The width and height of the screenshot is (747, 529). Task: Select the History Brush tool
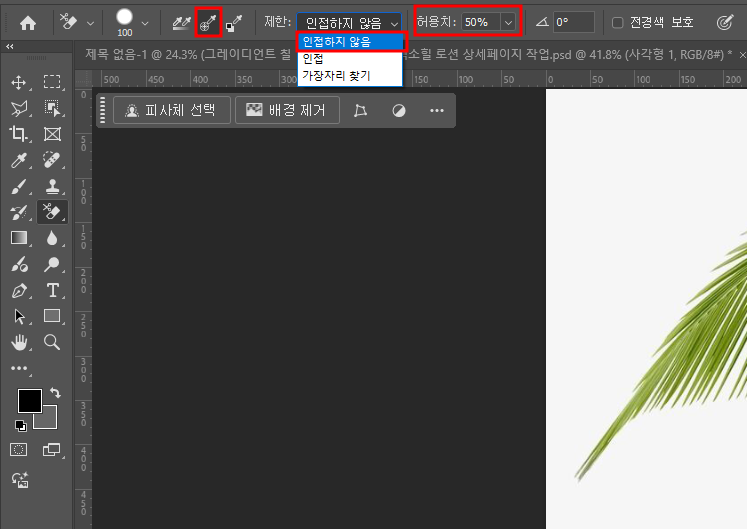[19, 212]
